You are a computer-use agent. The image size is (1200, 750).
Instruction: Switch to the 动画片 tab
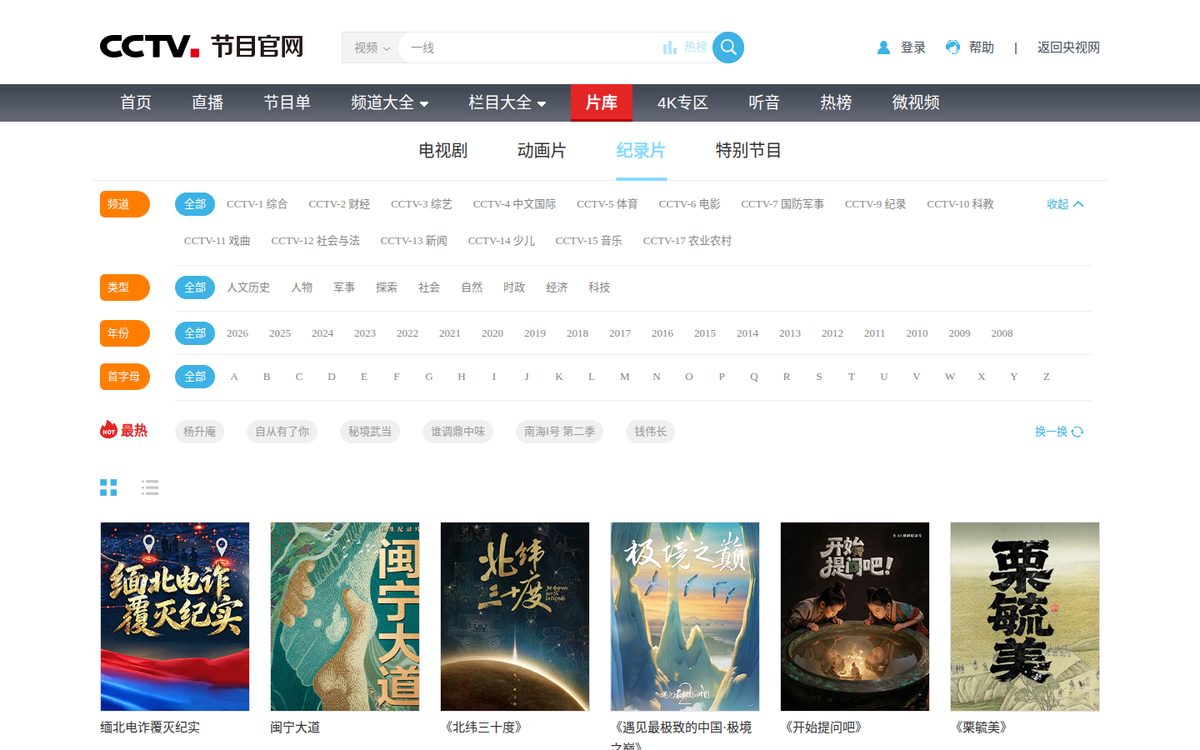(542, 151)
